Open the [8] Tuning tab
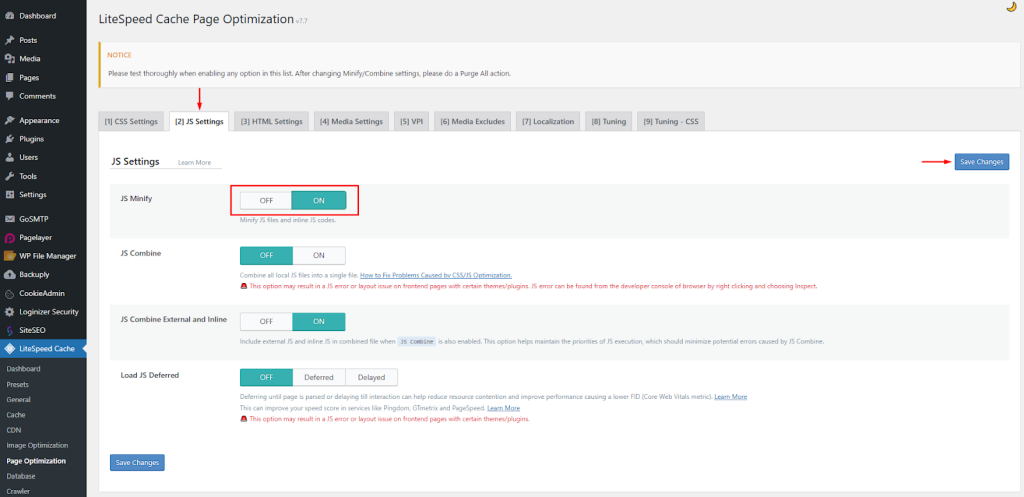1024x497 pixels. [x=609, y=121]
